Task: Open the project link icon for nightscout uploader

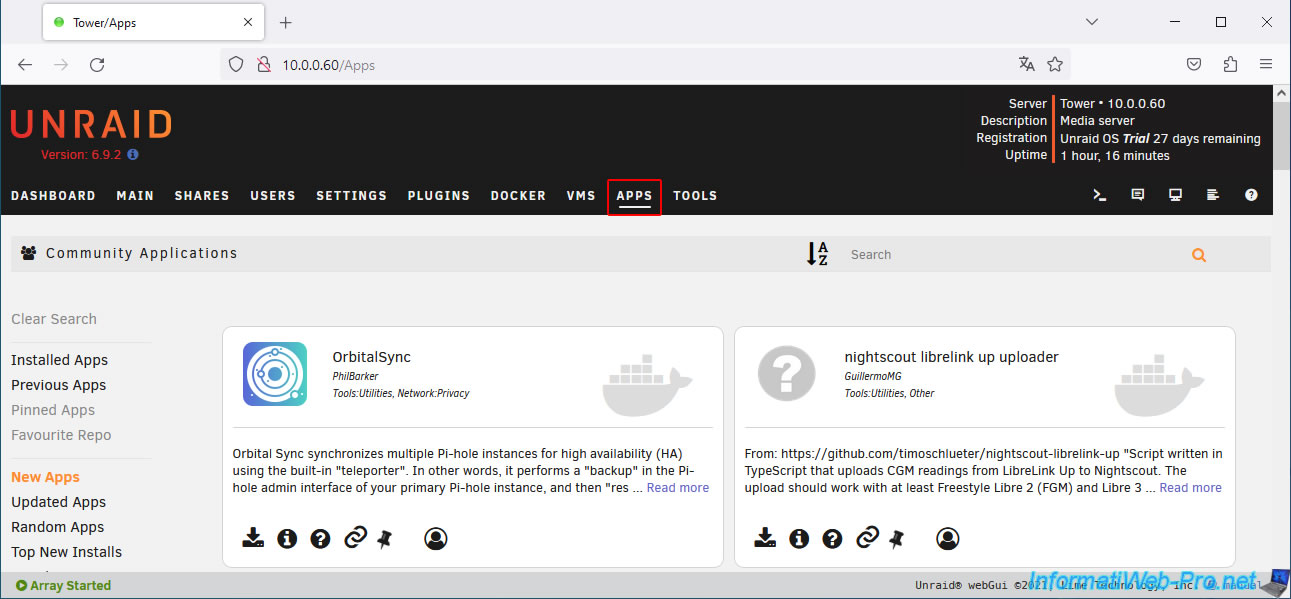Action: (867, 539)
